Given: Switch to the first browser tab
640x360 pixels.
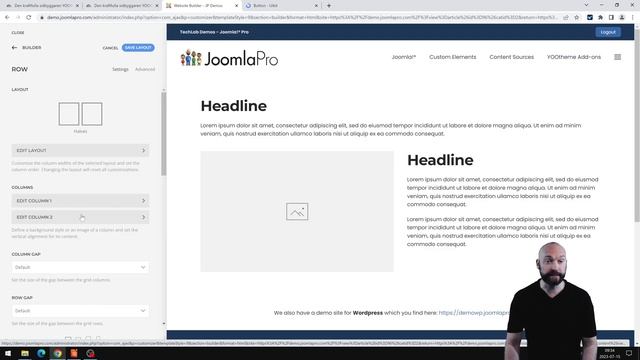Looking at the screenshot, I should point(41,6).
